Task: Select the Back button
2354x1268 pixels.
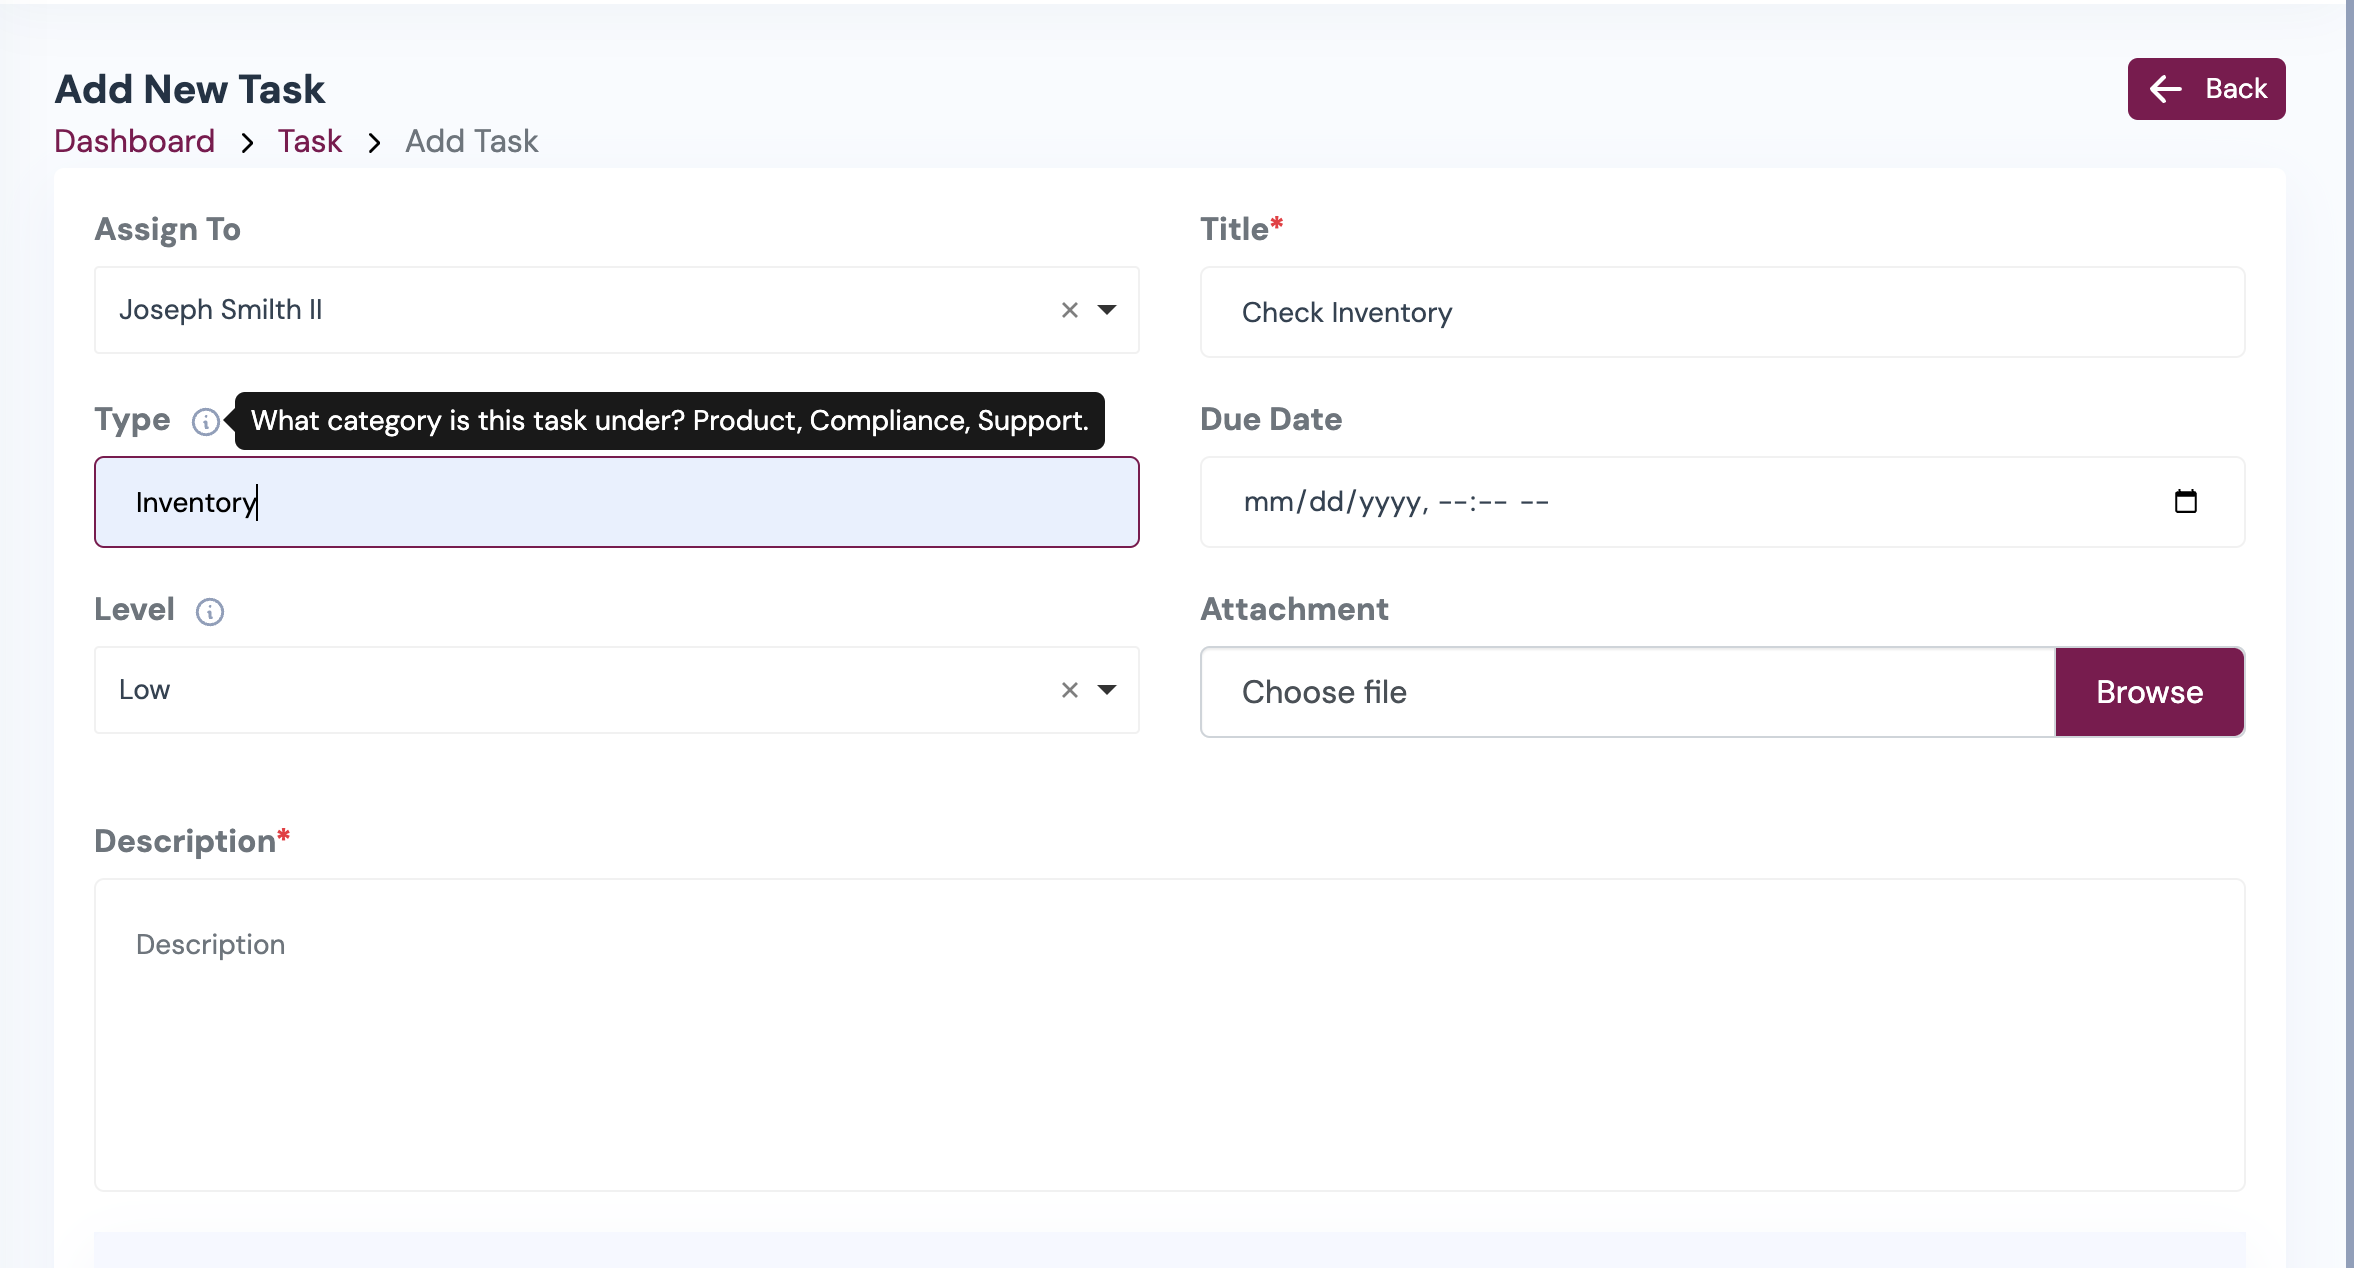Action: tap(2205, 88)
